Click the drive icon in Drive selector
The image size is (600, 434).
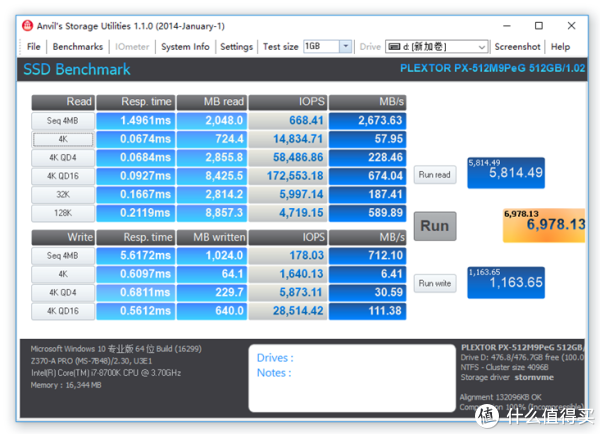coord(394,47)
